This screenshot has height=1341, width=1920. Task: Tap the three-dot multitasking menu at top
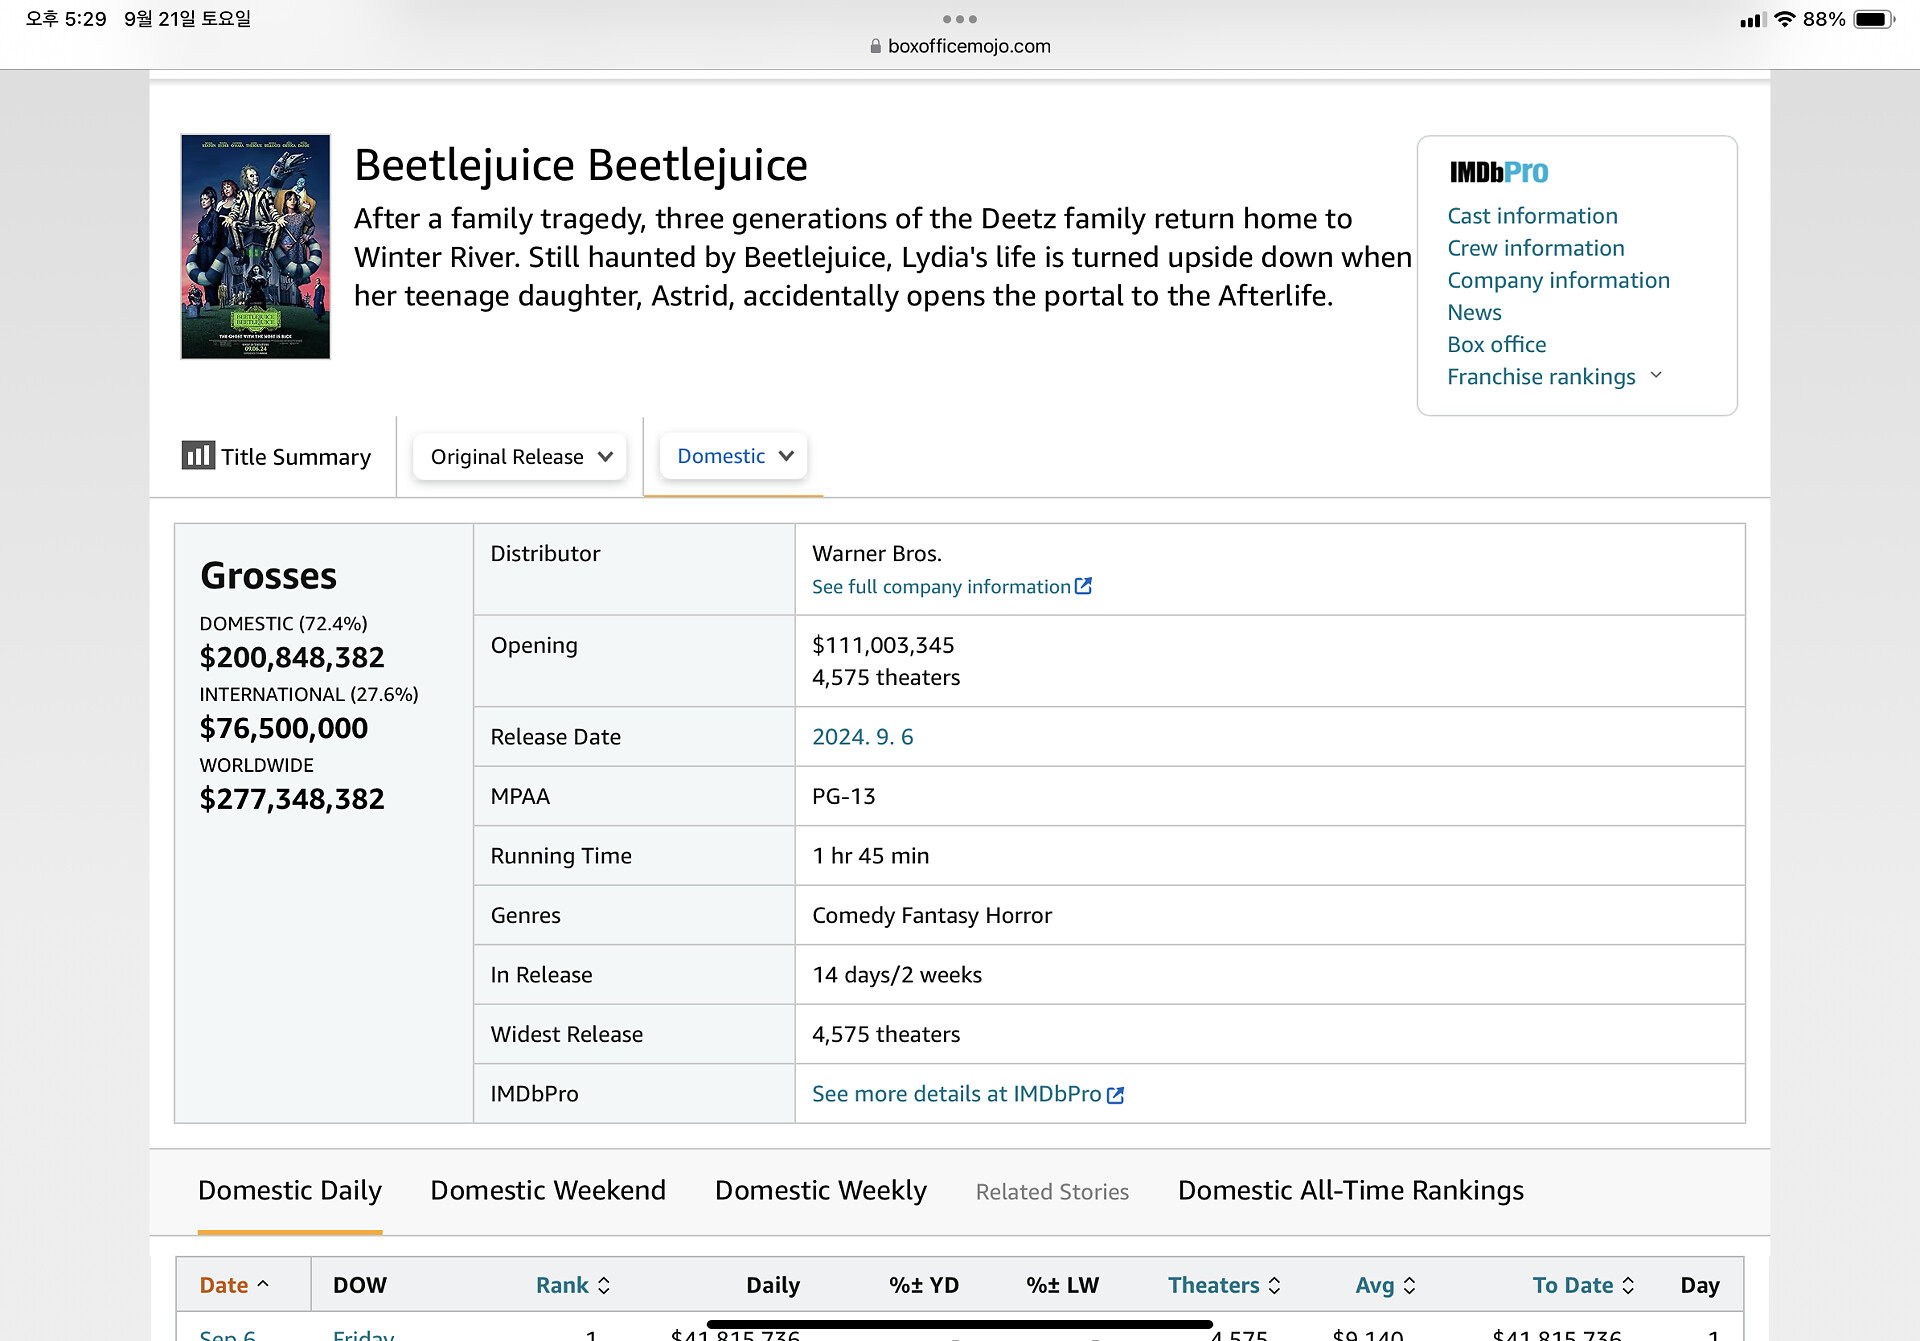click(x=959, y=19)
